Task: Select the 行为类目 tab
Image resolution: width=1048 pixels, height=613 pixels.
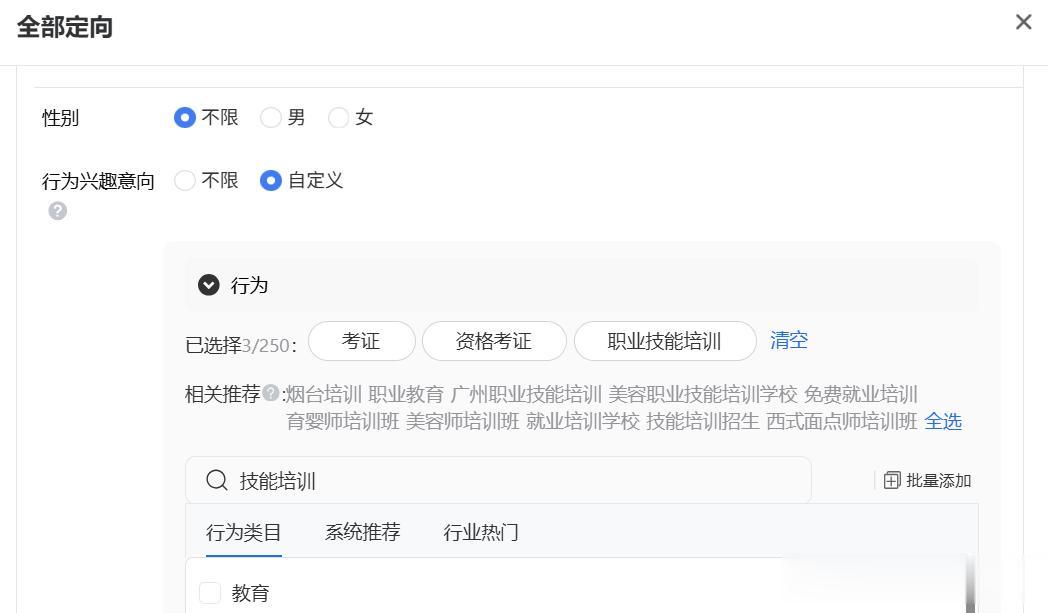Action: pyautogui.click(x=244, y=532)
